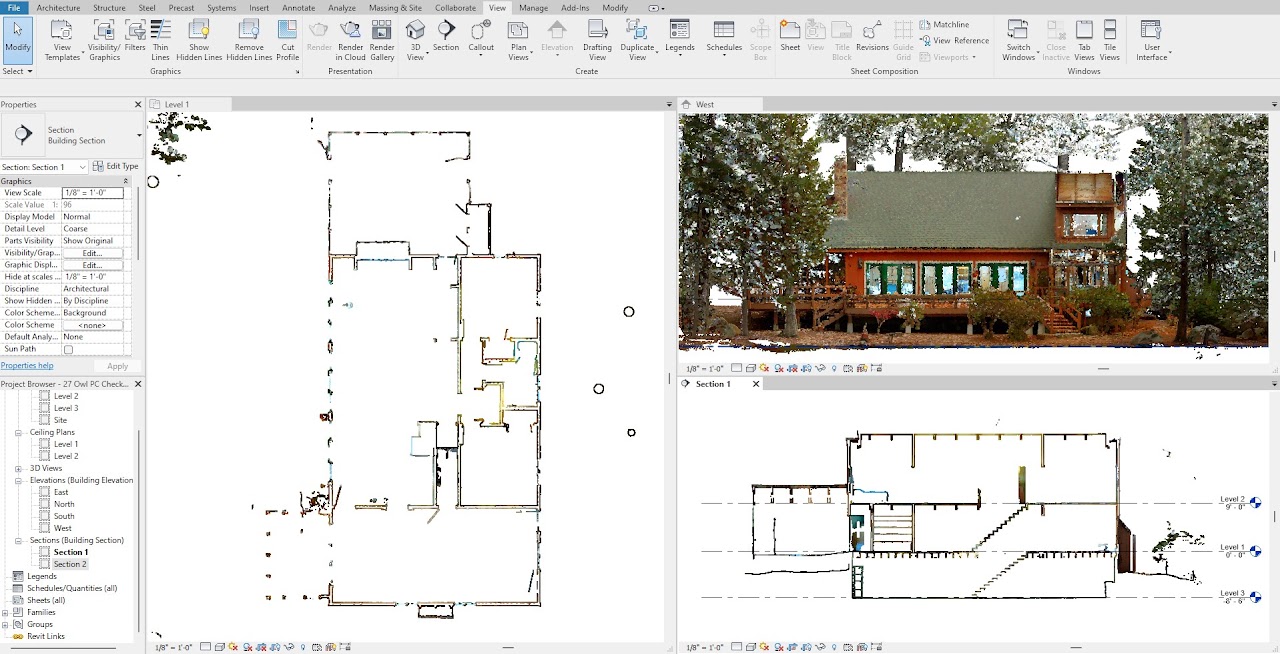Open the Annotate ribbon tab

click(x=298, y=8)
